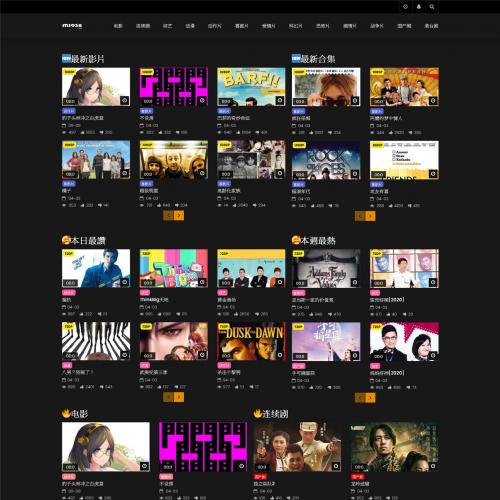Click overlay icon on FRIENDS thumbnail

pos(433,174)
